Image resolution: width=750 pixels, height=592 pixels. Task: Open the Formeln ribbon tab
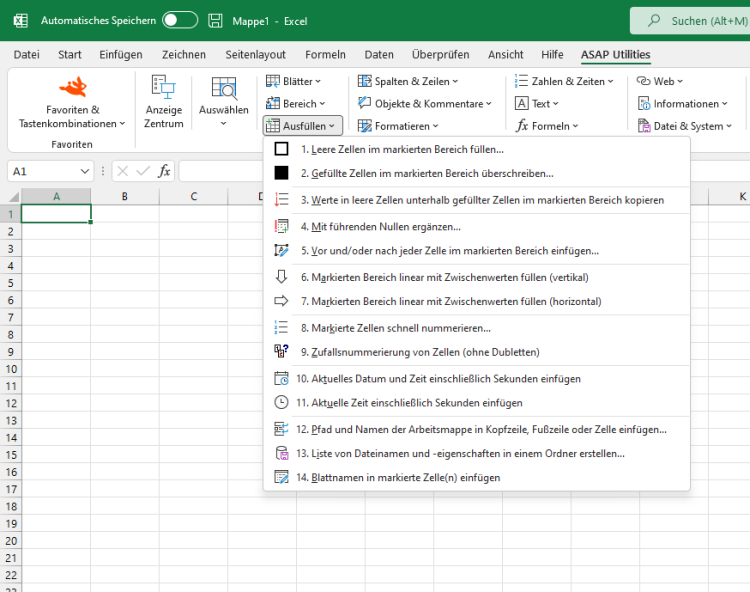pyautogui.click(x=325, y=55)
